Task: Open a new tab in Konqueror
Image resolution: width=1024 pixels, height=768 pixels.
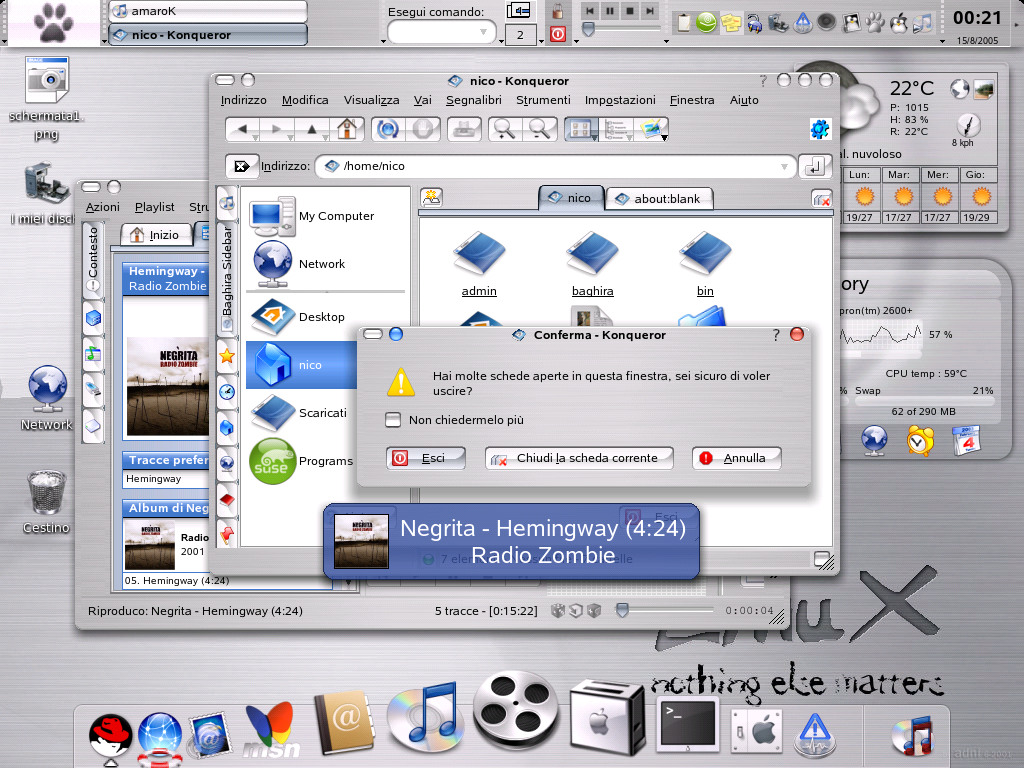Action: [x=431, y=197]
